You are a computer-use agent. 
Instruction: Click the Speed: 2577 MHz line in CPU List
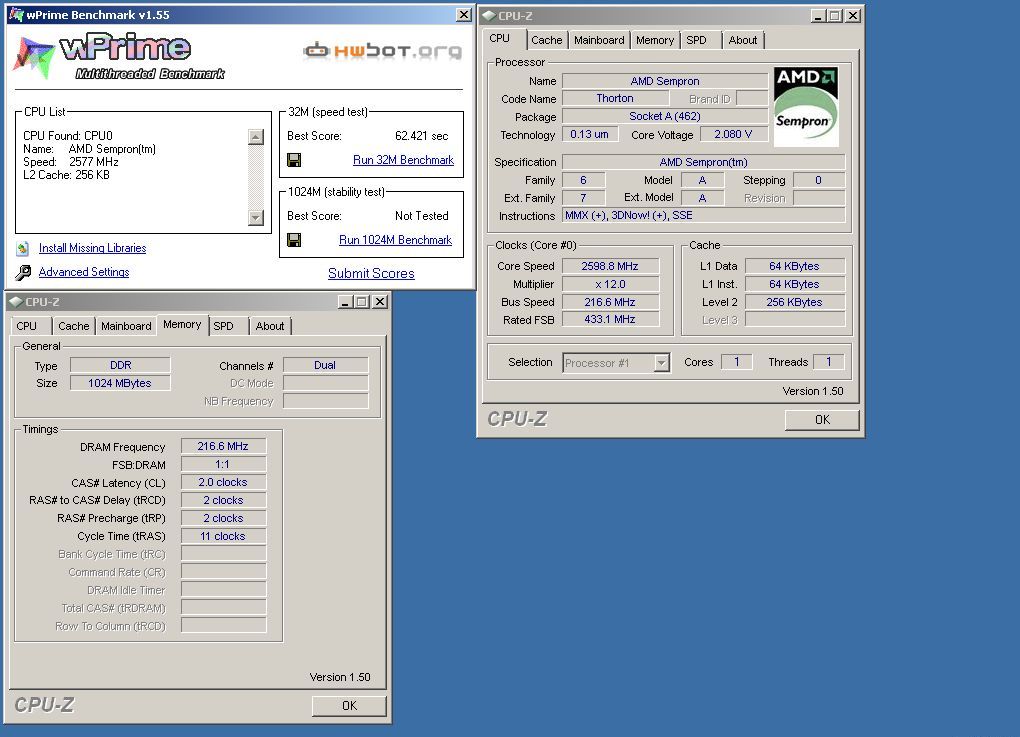[x=71, y=162]
